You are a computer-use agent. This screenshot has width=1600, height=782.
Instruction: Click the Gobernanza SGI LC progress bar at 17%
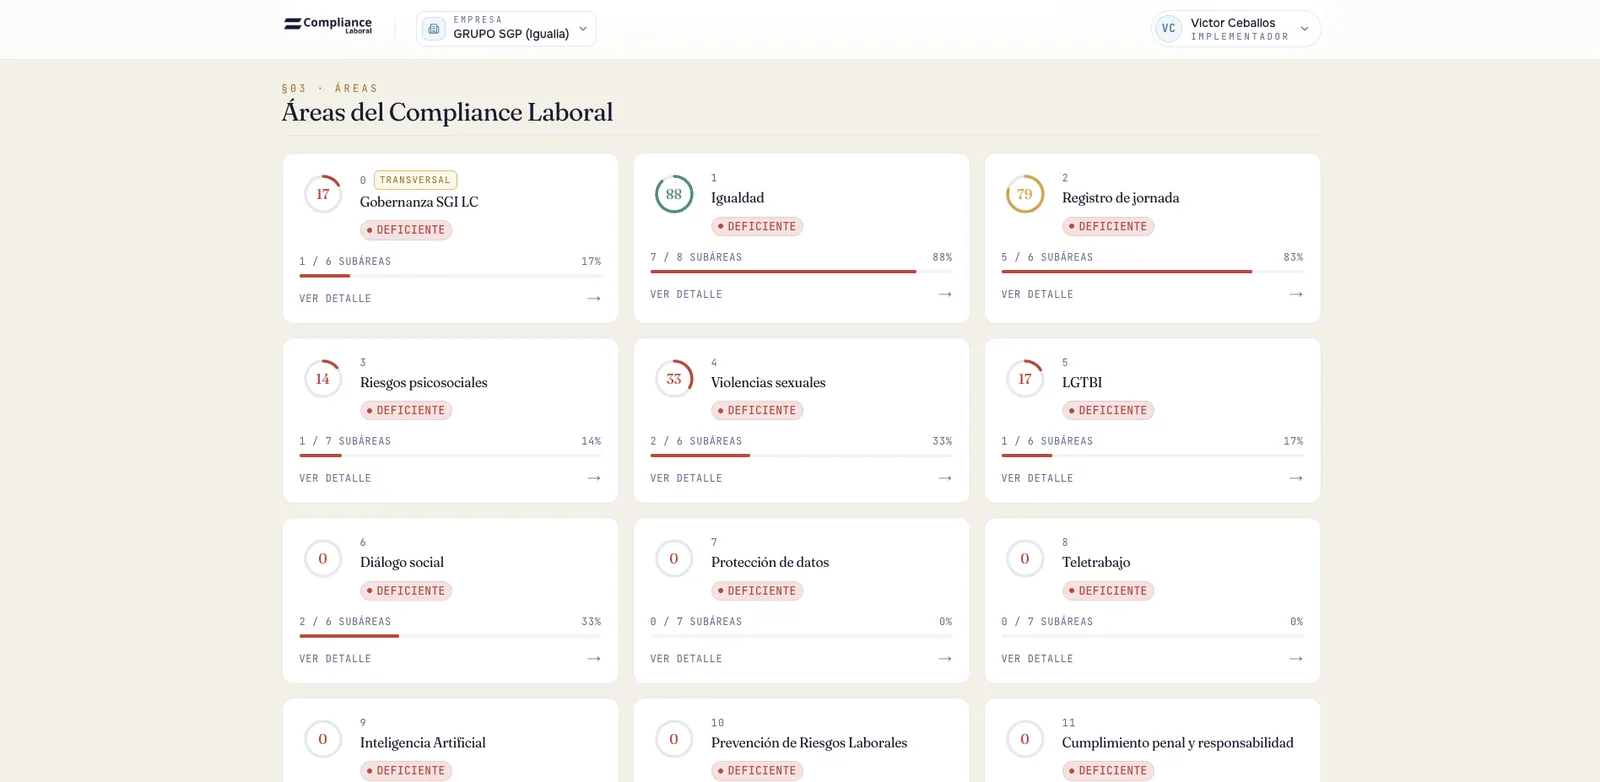tap(450, 275)
